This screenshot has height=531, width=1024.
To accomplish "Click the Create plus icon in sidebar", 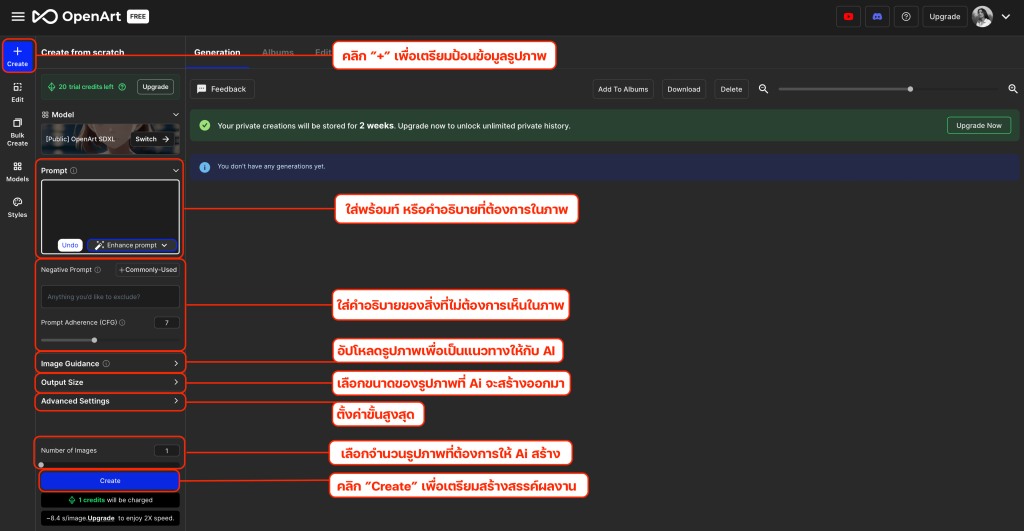I will 17,51.
